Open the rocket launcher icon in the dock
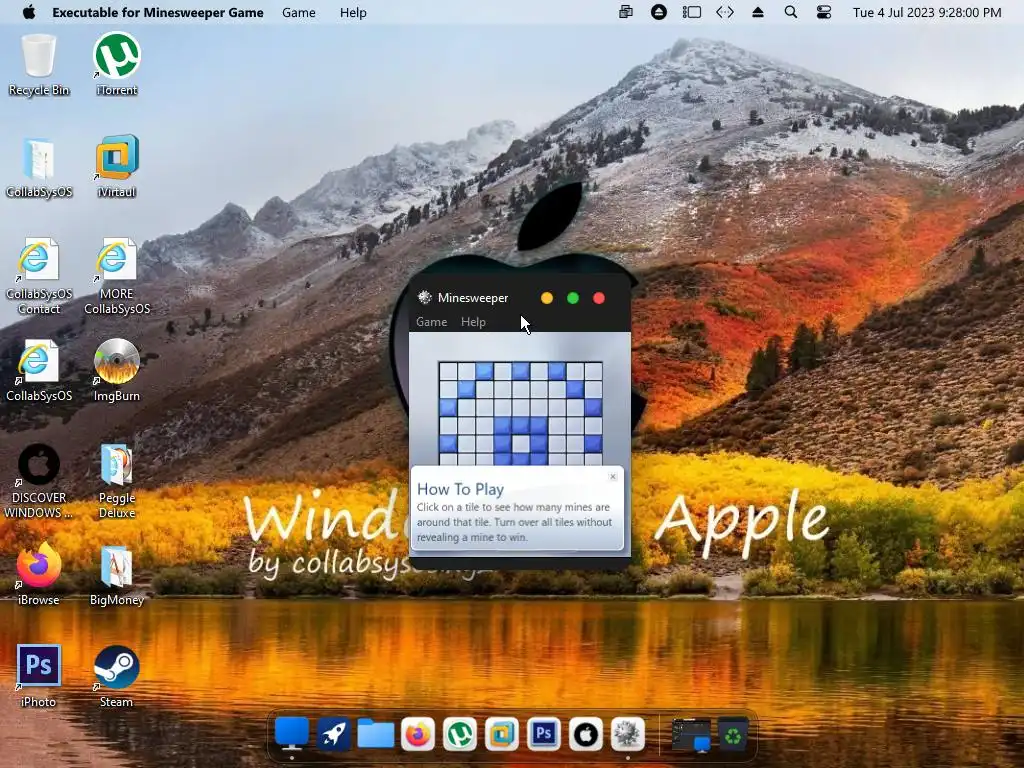1024x768 pixels. (x=334, y=734)
